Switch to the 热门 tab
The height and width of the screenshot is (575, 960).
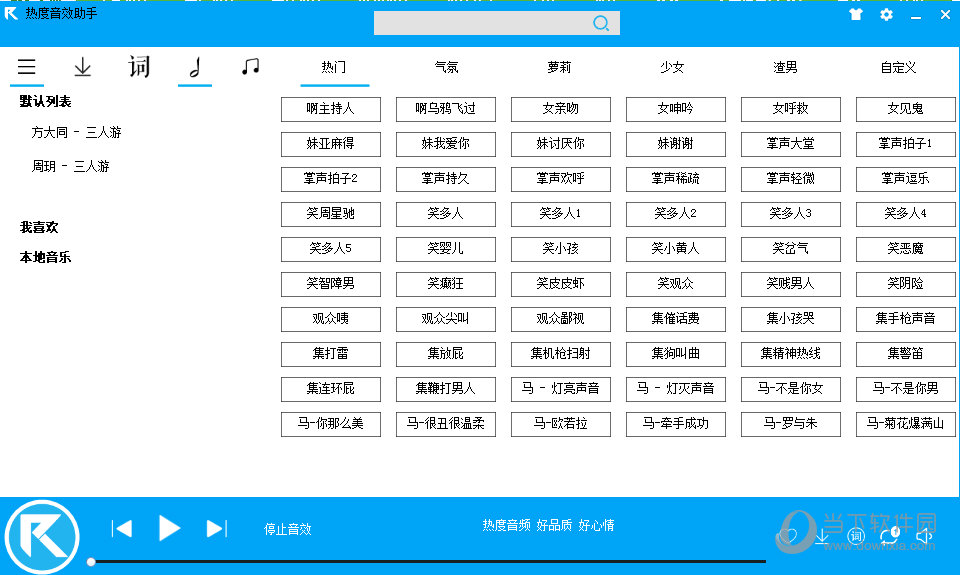pos(334,67)
